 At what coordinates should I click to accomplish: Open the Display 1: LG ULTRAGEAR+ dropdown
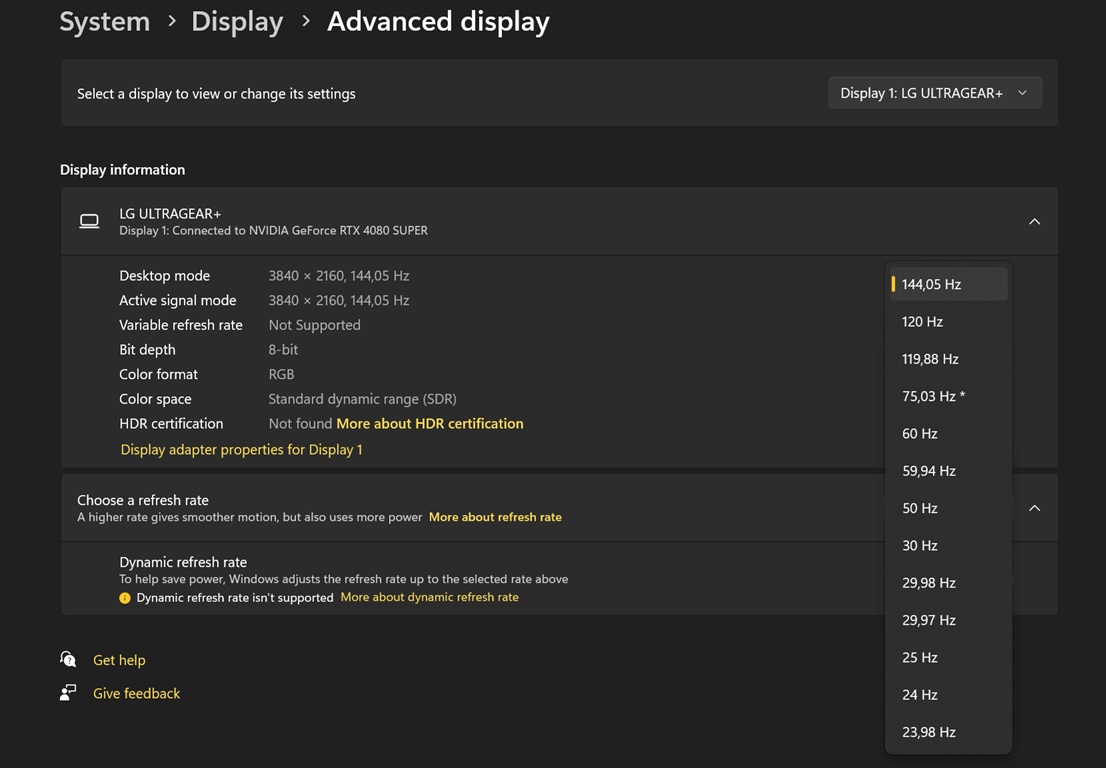point(935,93)
